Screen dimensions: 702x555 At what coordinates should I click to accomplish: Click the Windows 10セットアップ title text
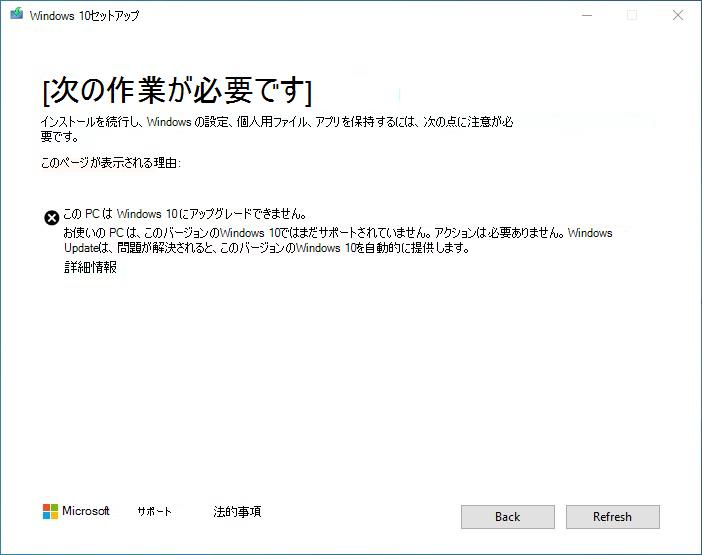tap(84, 16)
